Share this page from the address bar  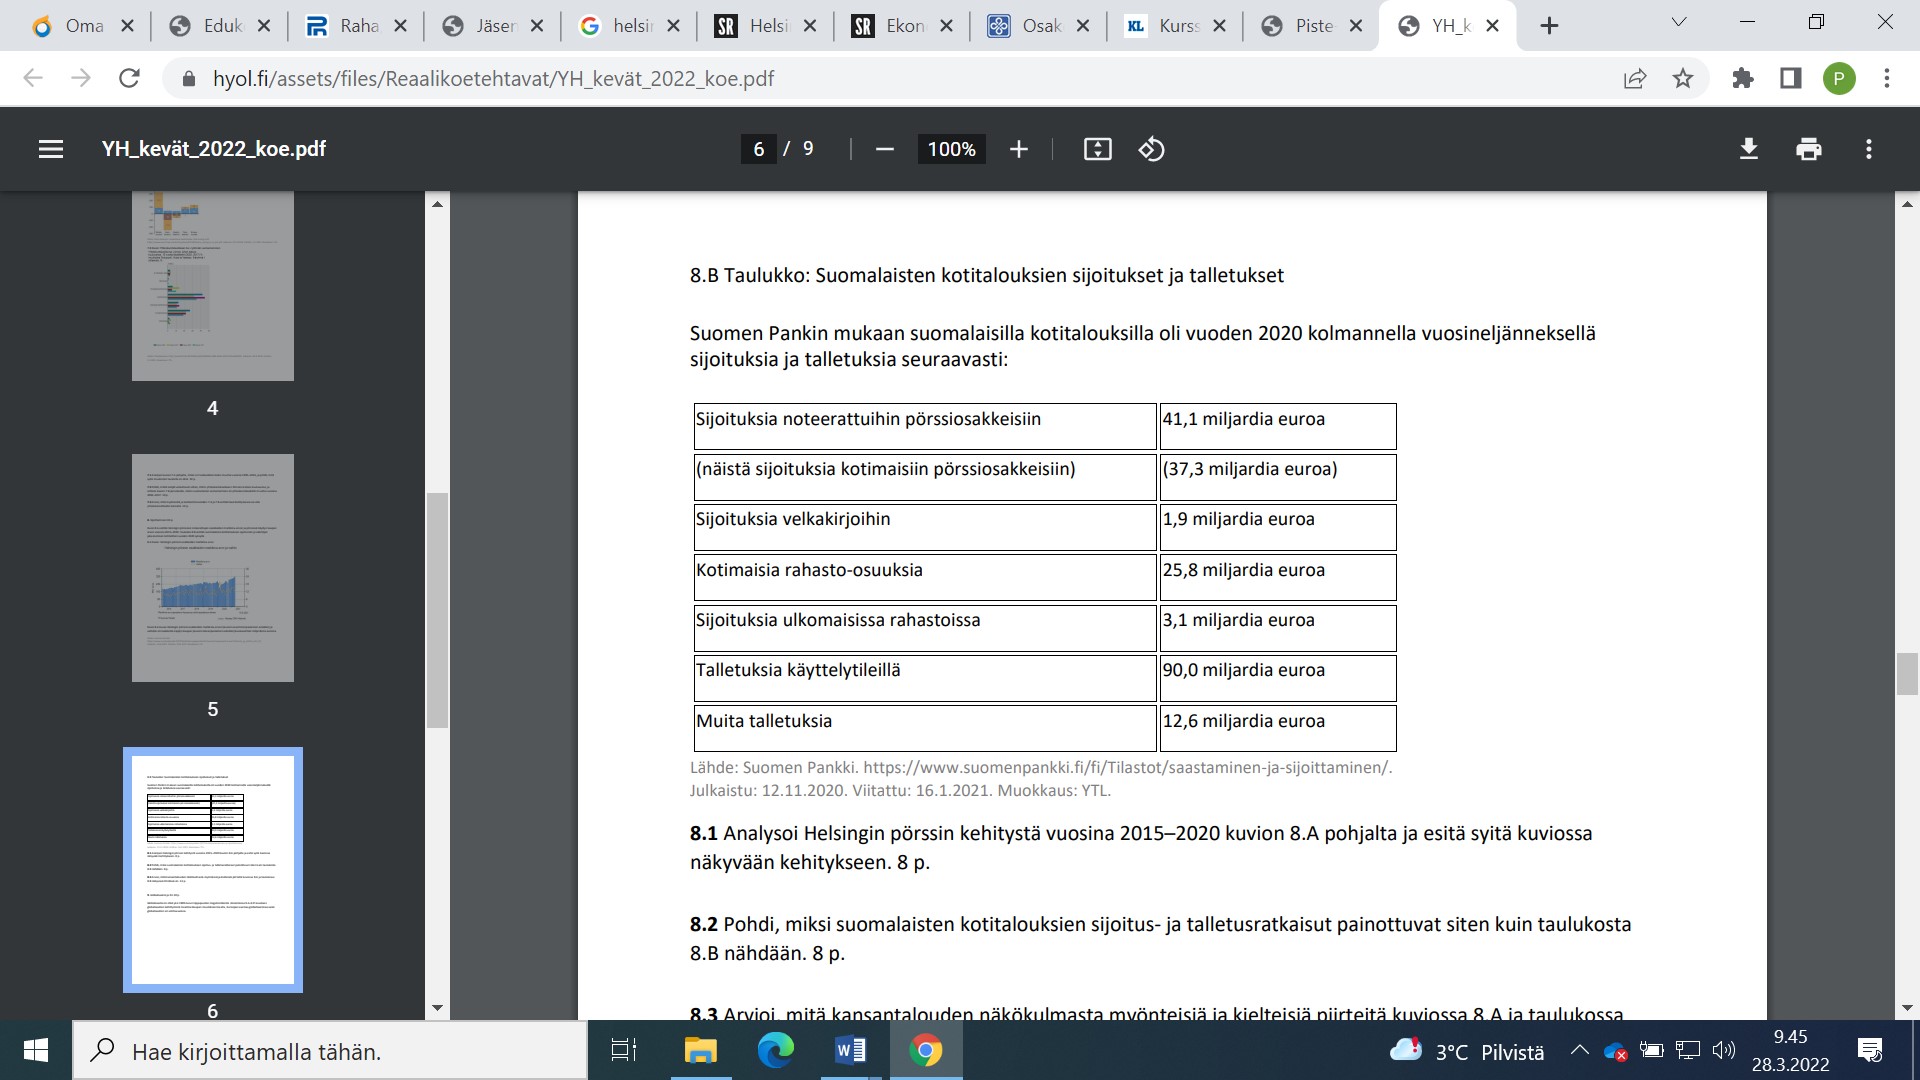pos(1635,78)
